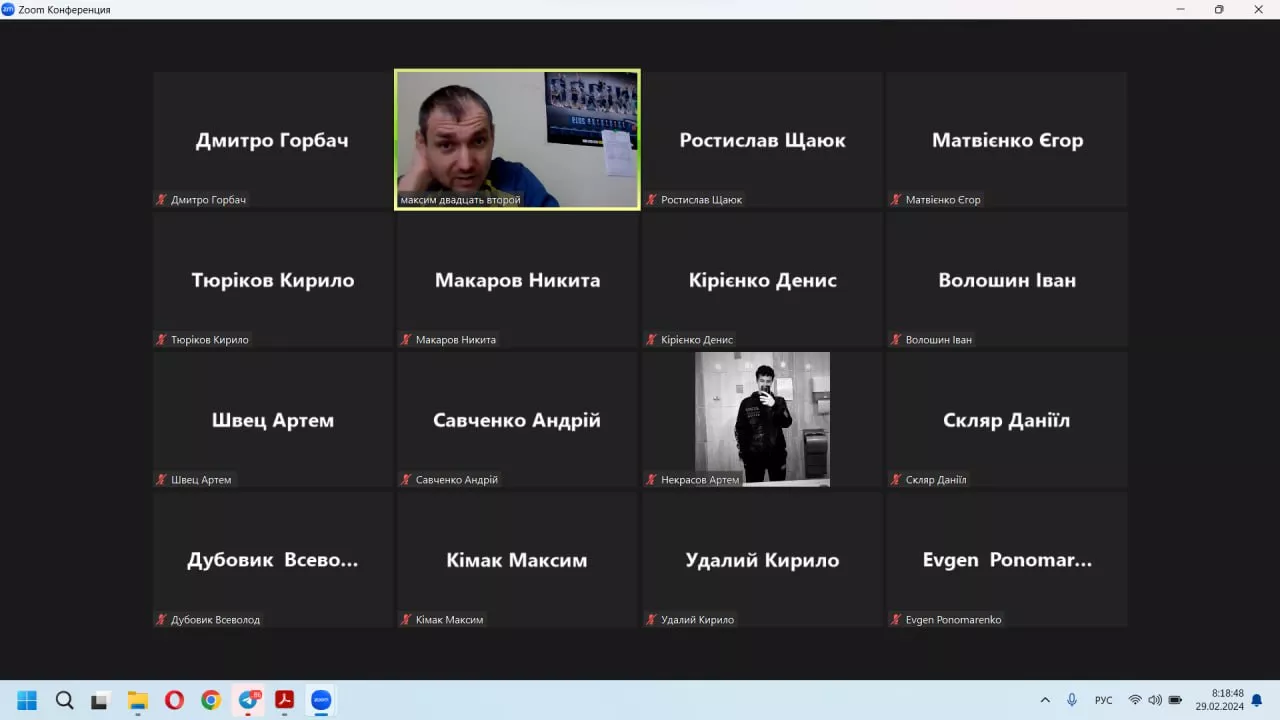
Task: Switch input language via РУС indicator
Action: [1104, 700]
